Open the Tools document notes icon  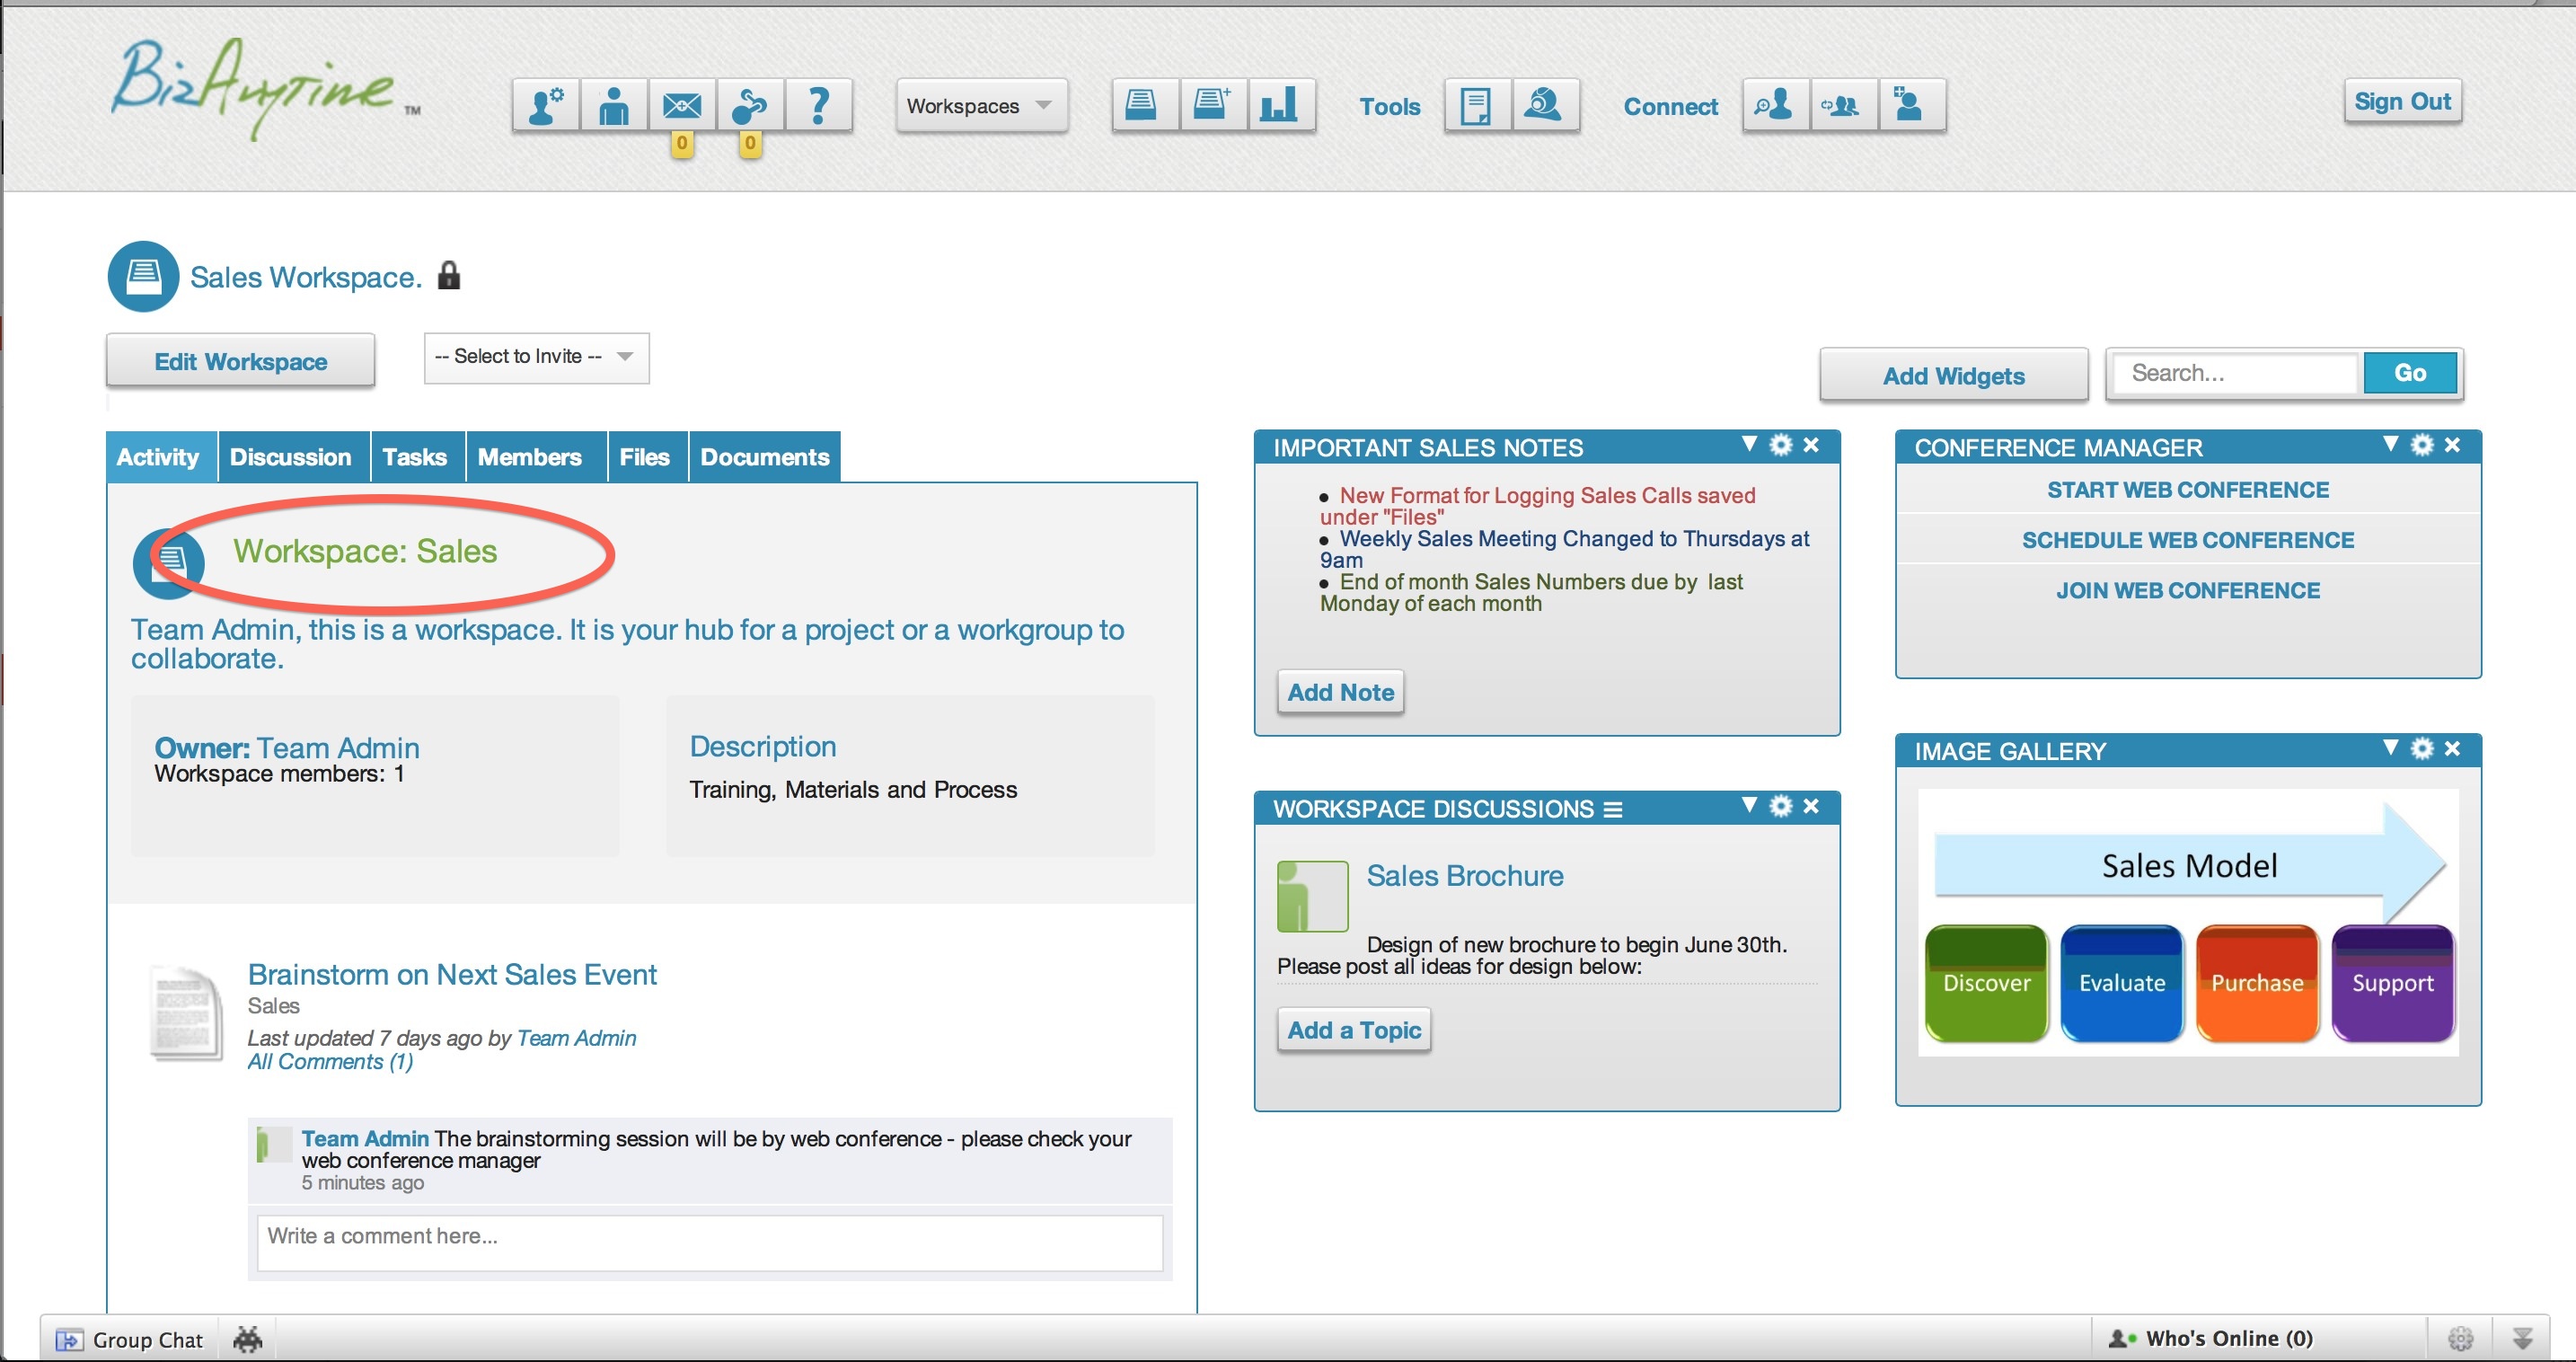(x=1476, y=105)
